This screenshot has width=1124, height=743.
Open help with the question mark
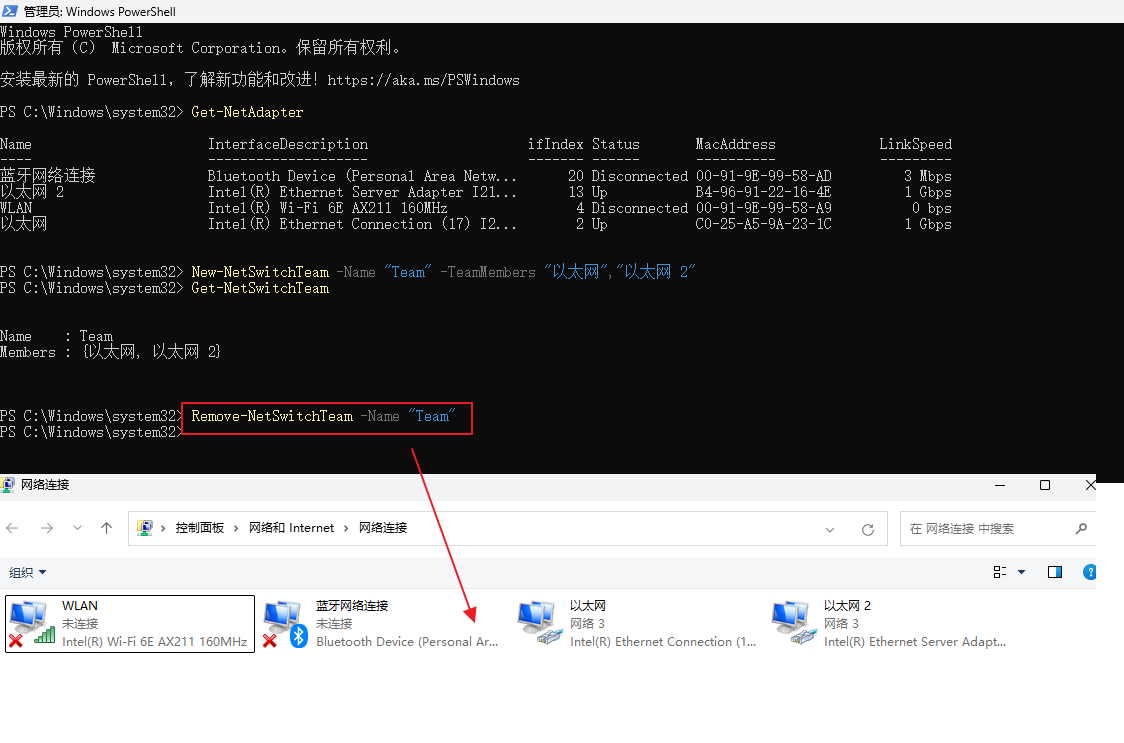pos(1090,572)
